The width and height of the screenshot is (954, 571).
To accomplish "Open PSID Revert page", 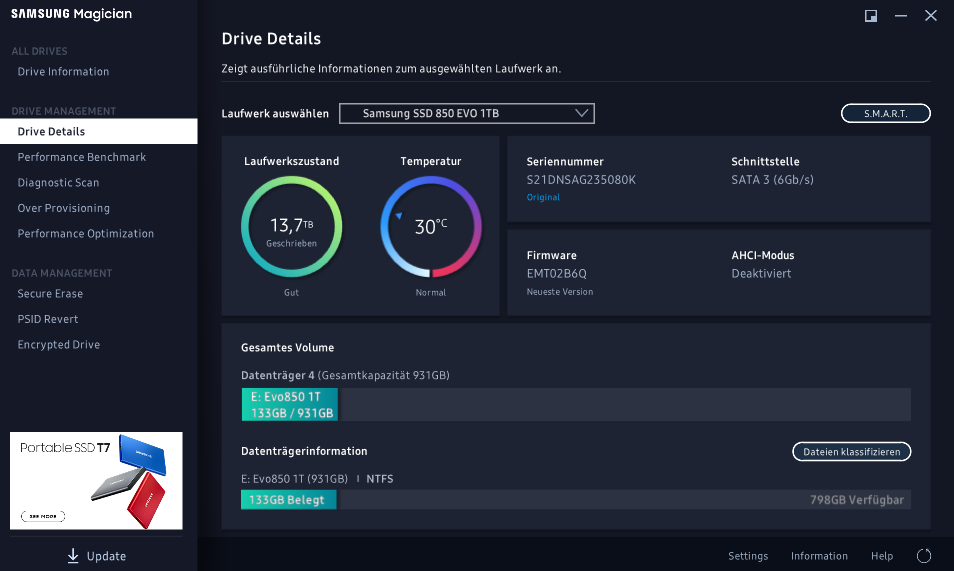I will (x=48, y=319).
